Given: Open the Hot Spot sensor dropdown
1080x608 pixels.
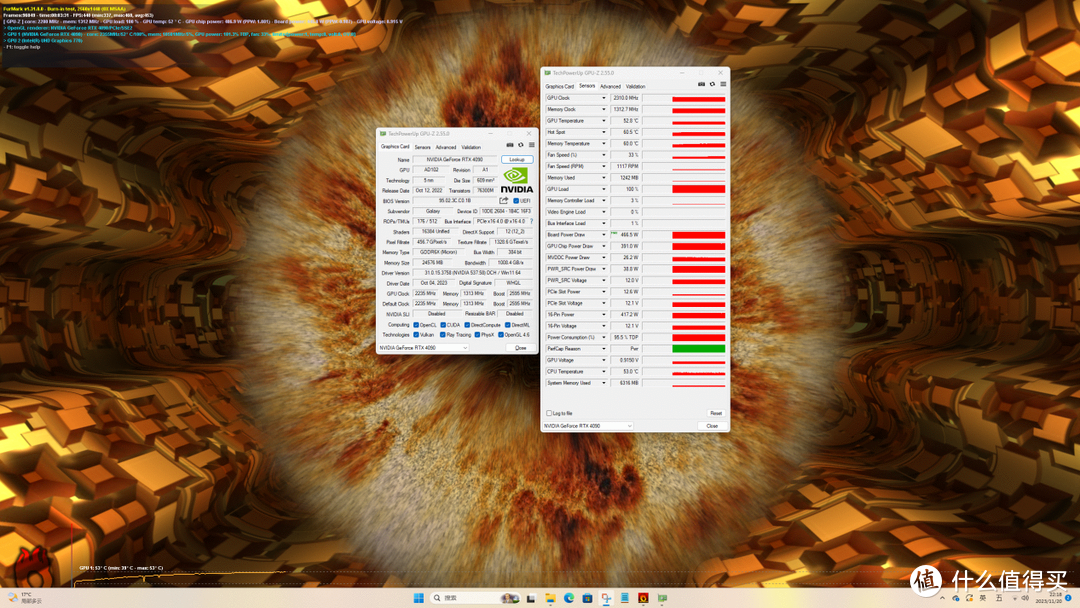Looking at the screenshot, I should [604, 132].
